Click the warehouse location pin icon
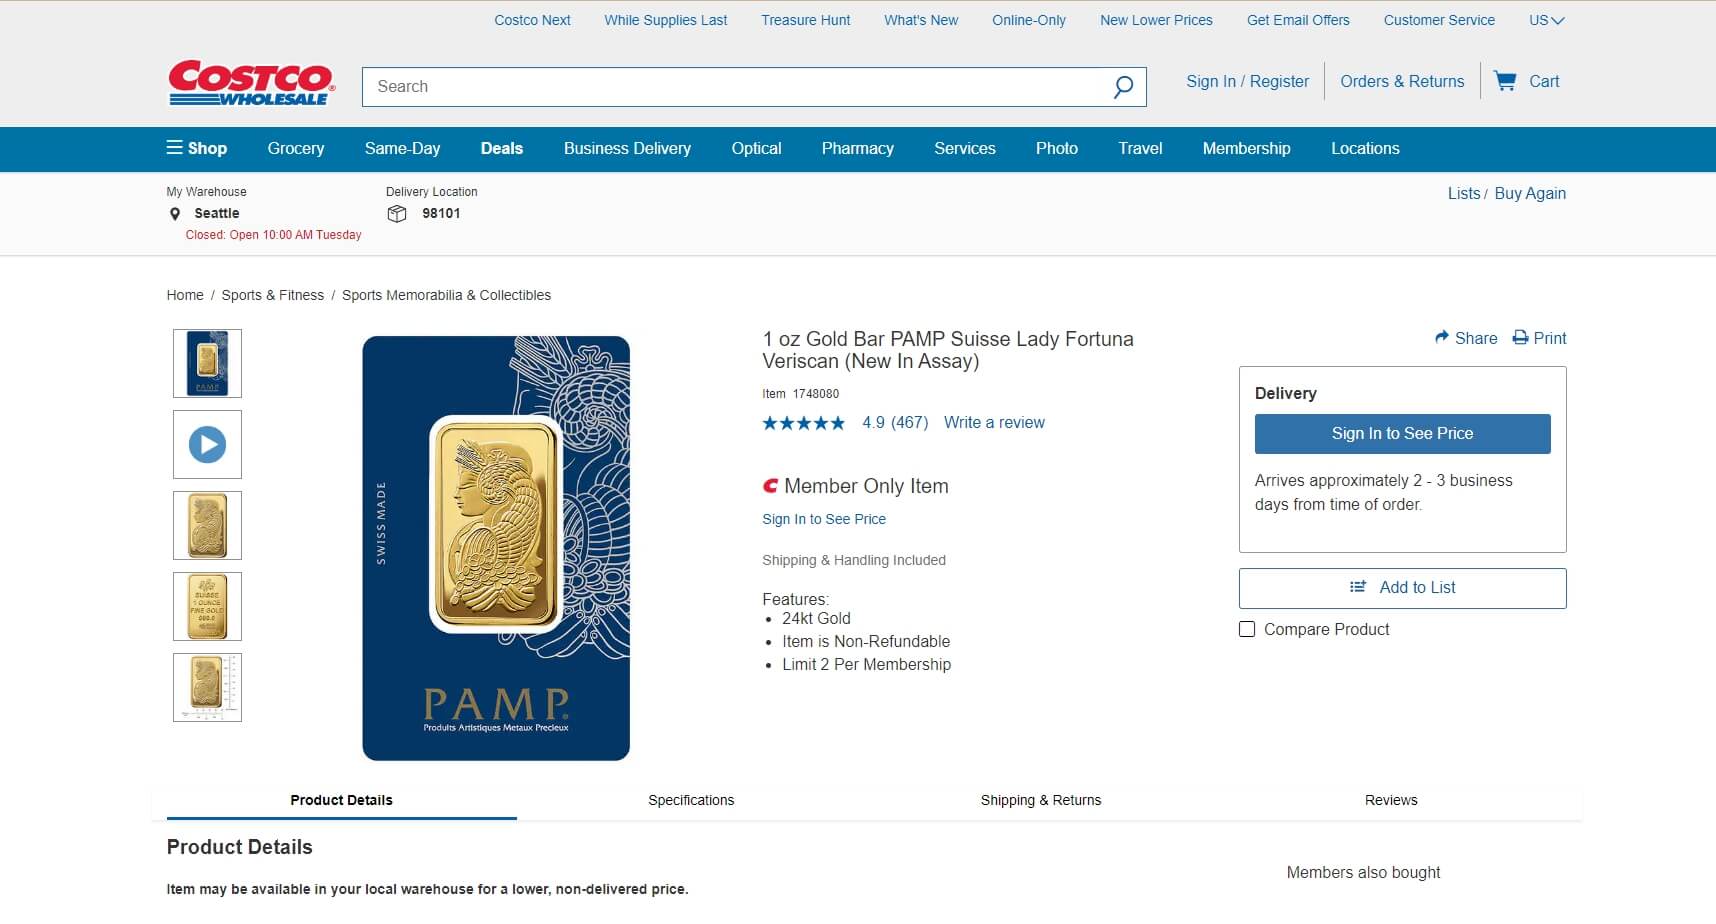This screenshot has height=924, width=1716. tap(175, 213)
